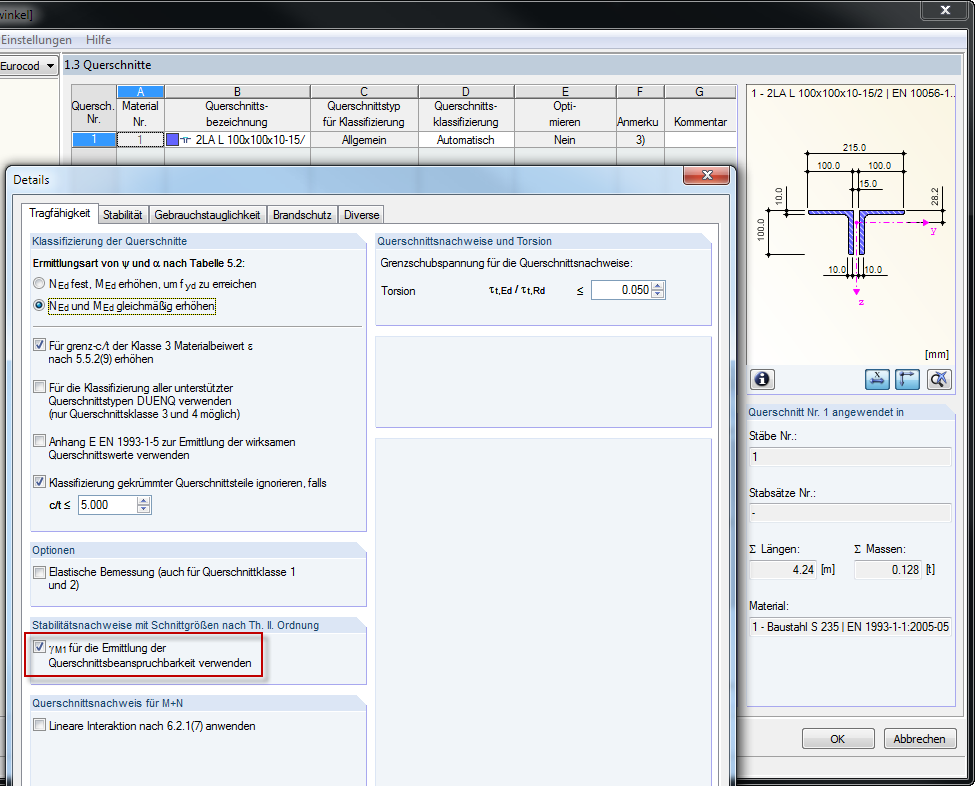This screenshot has height=786, width=975.
Task: Click '2LA L 100x100x10-15/' cell
Action: point(238,140)
